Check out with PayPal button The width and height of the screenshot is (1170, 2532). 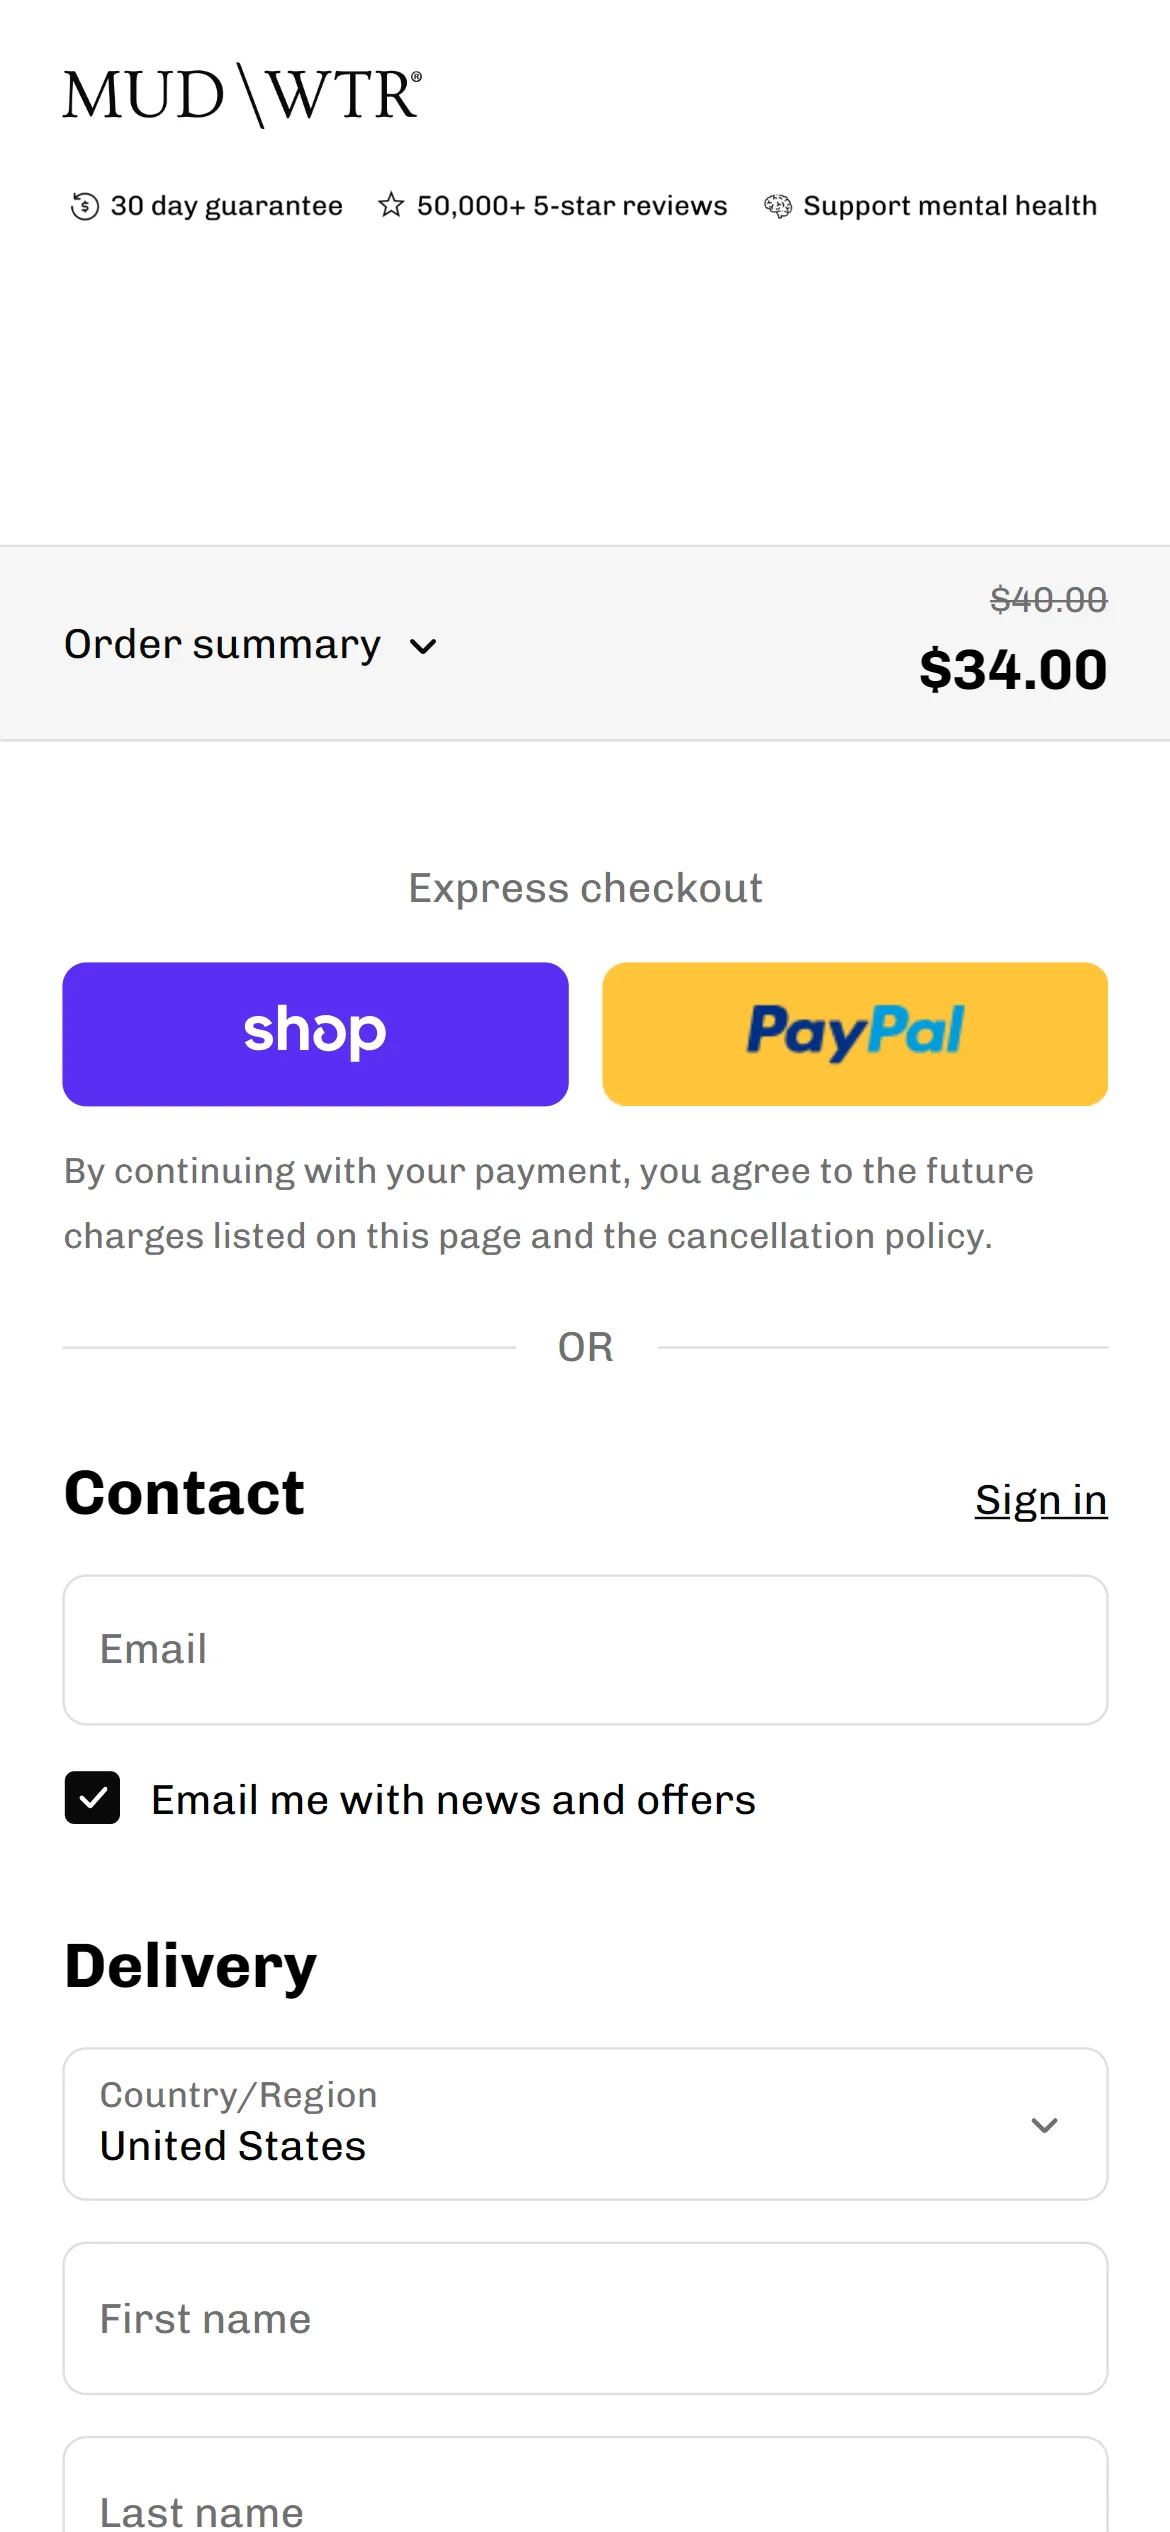855,1034
